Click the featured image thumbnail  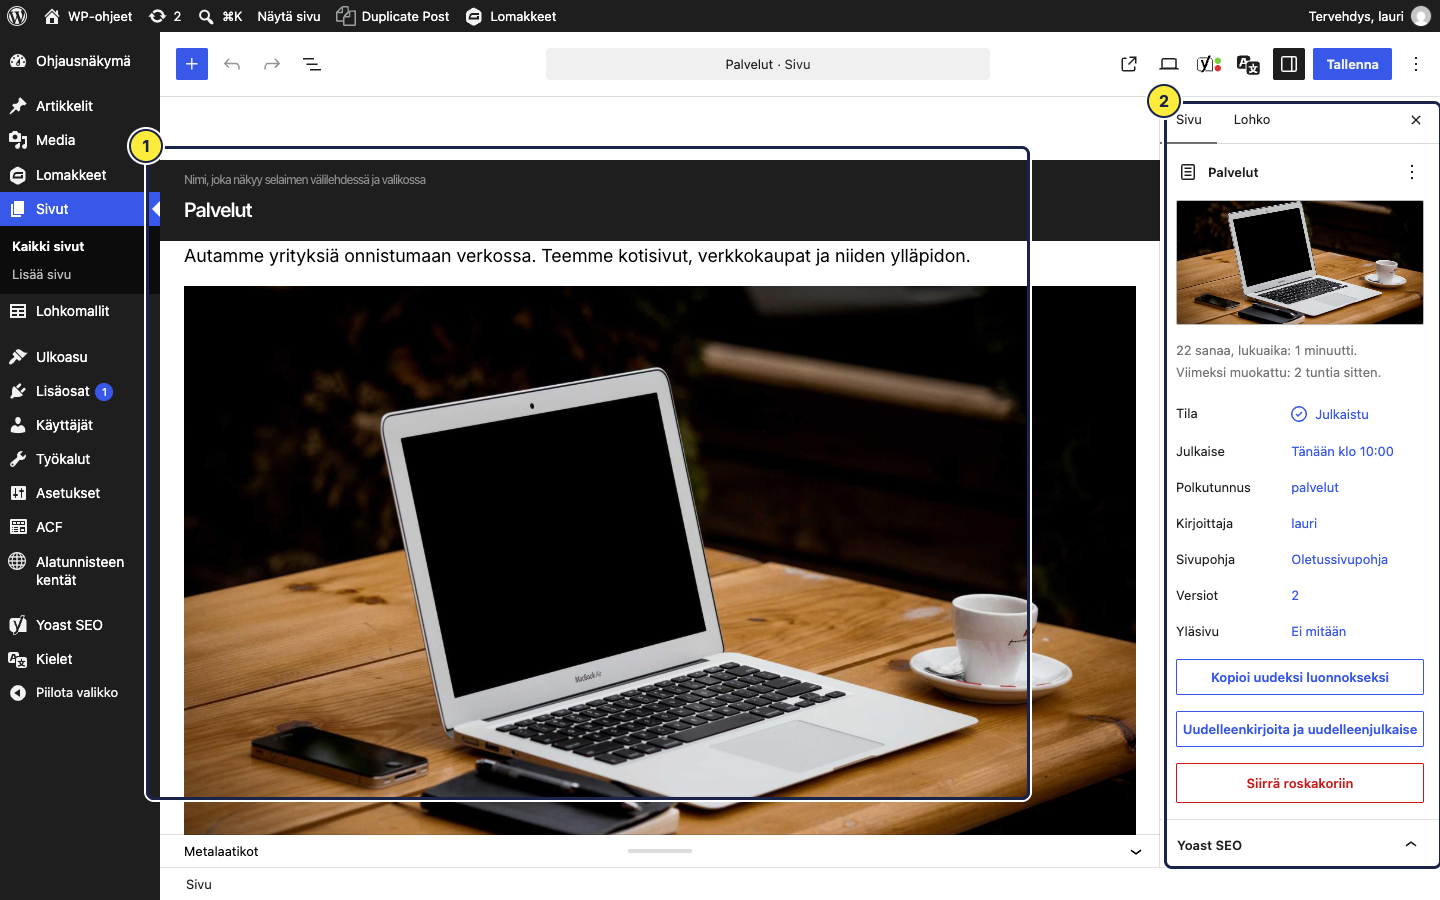pyautogui.click(x=1300, y=262)
